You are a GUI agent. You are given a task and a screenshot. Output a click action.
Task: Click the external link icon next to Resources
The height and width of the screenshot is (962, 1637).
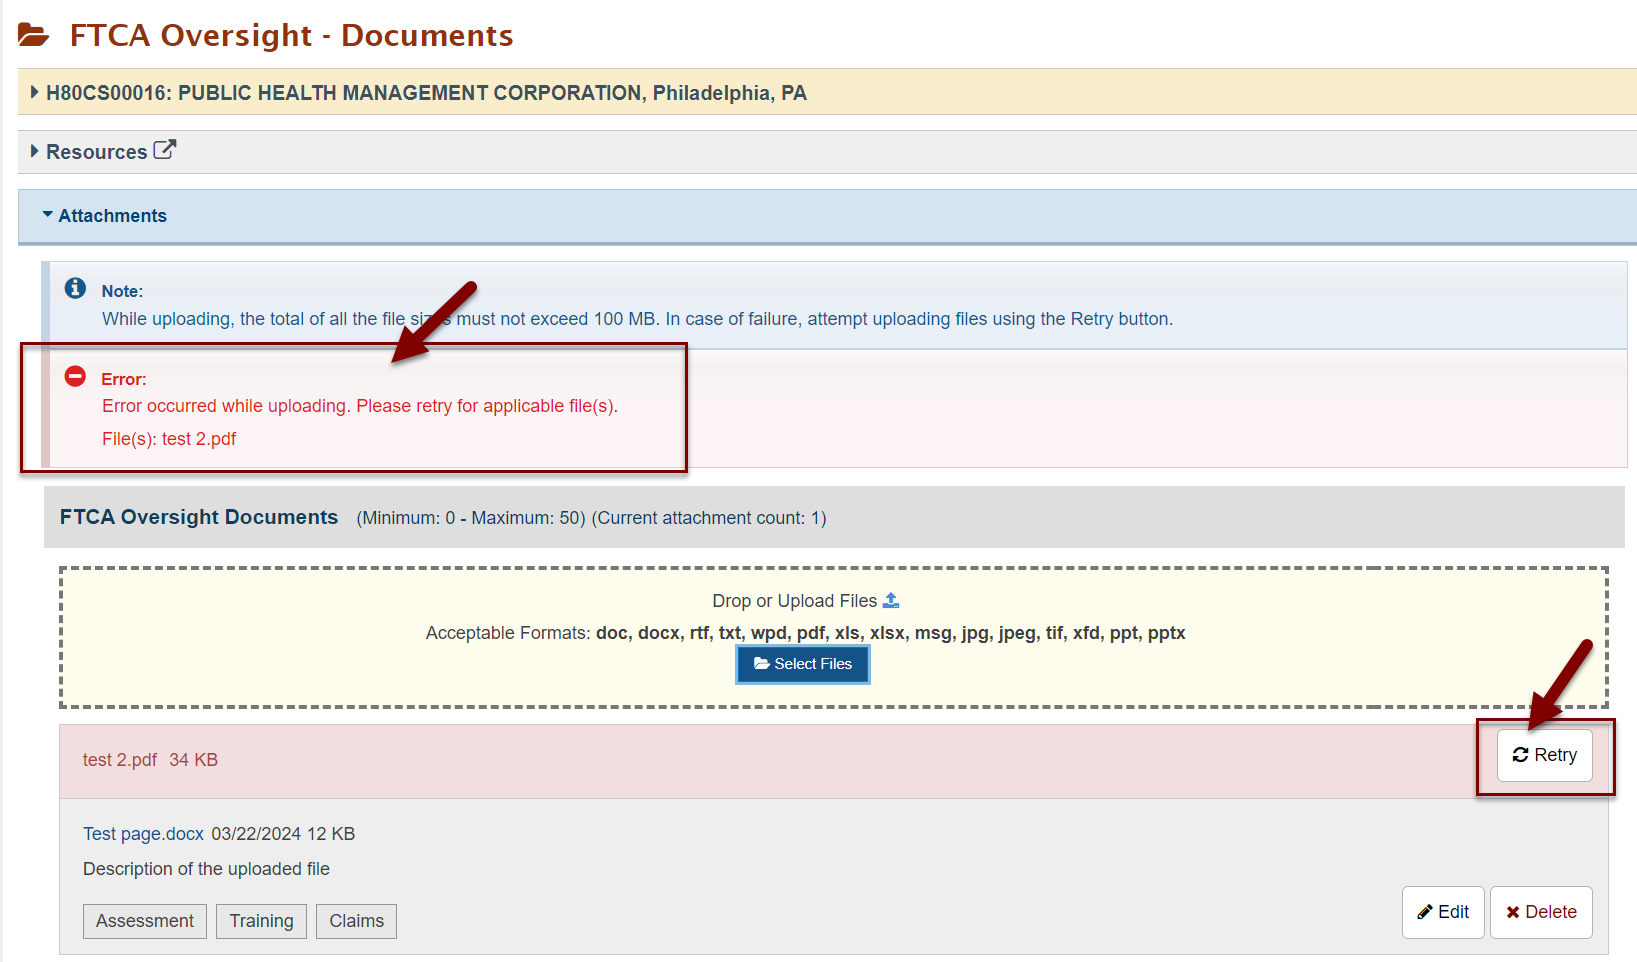pyautogui.click(x=165, y=150)
